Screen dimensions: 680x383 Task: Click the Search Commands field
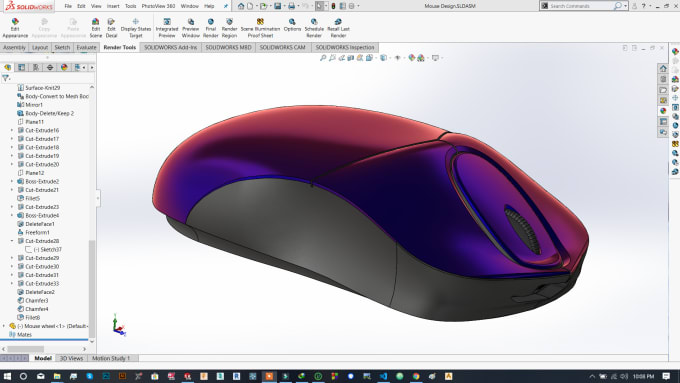point(583,6)
